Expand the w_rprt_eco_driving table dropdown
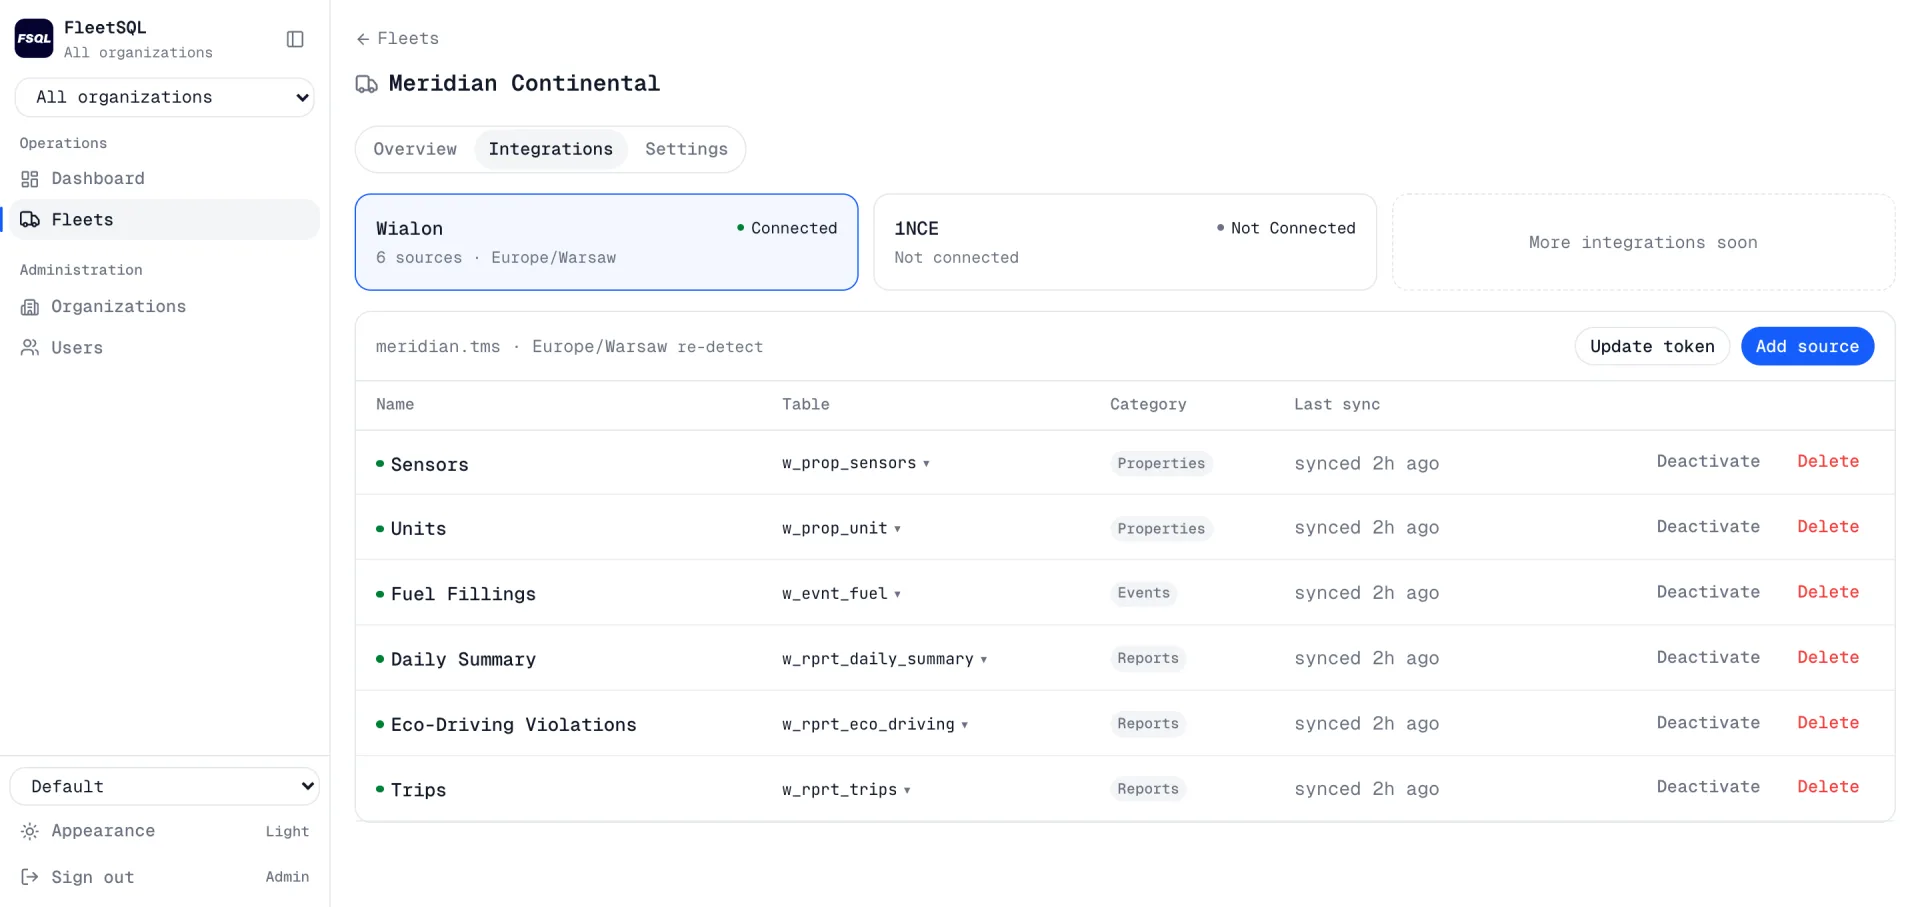Viewport: 1920px width, 907px height. [x=964, y=725]
